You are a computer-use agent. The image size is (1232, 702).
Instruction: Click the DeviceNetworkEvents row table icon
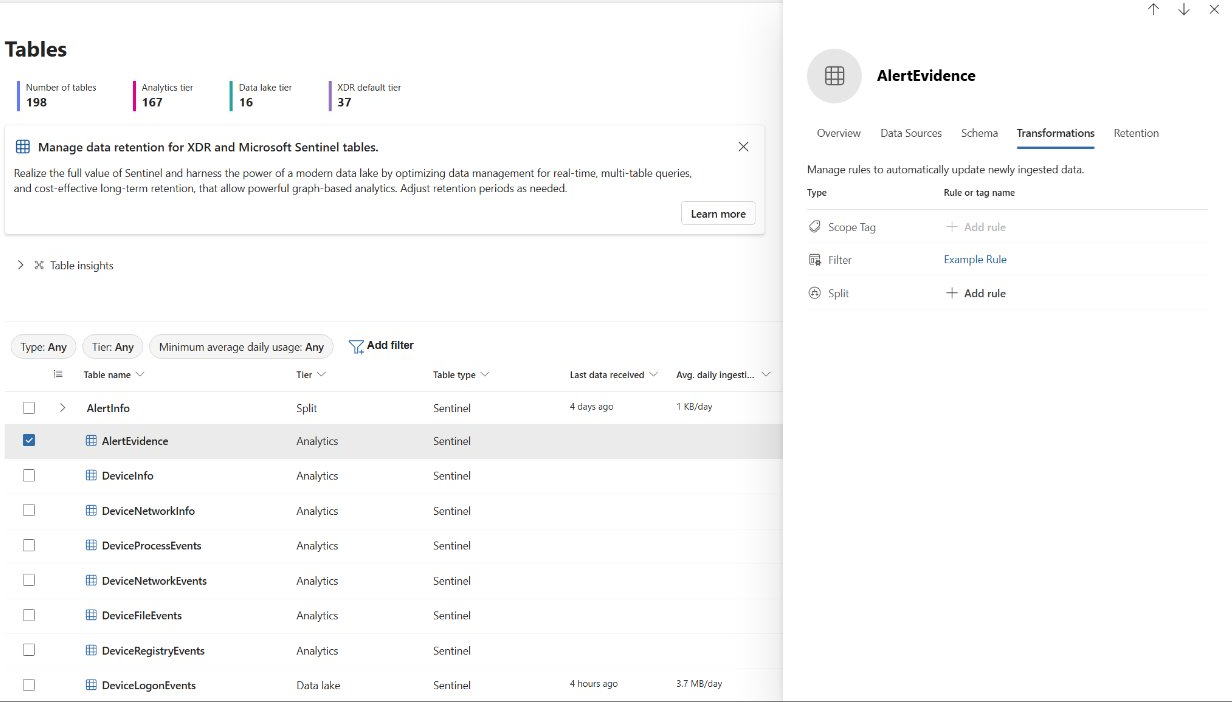coord(91,581)
